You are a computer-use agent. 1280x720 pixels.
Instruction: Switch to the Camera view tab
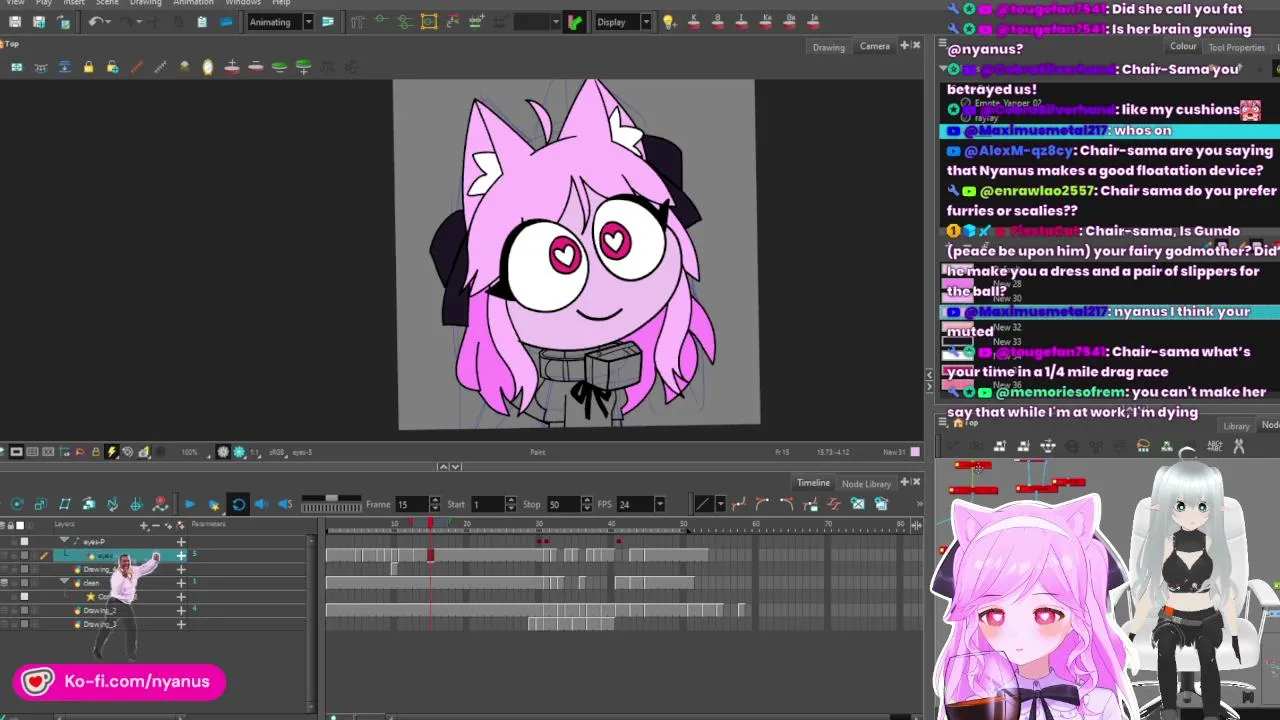click(x=874, y=46)
